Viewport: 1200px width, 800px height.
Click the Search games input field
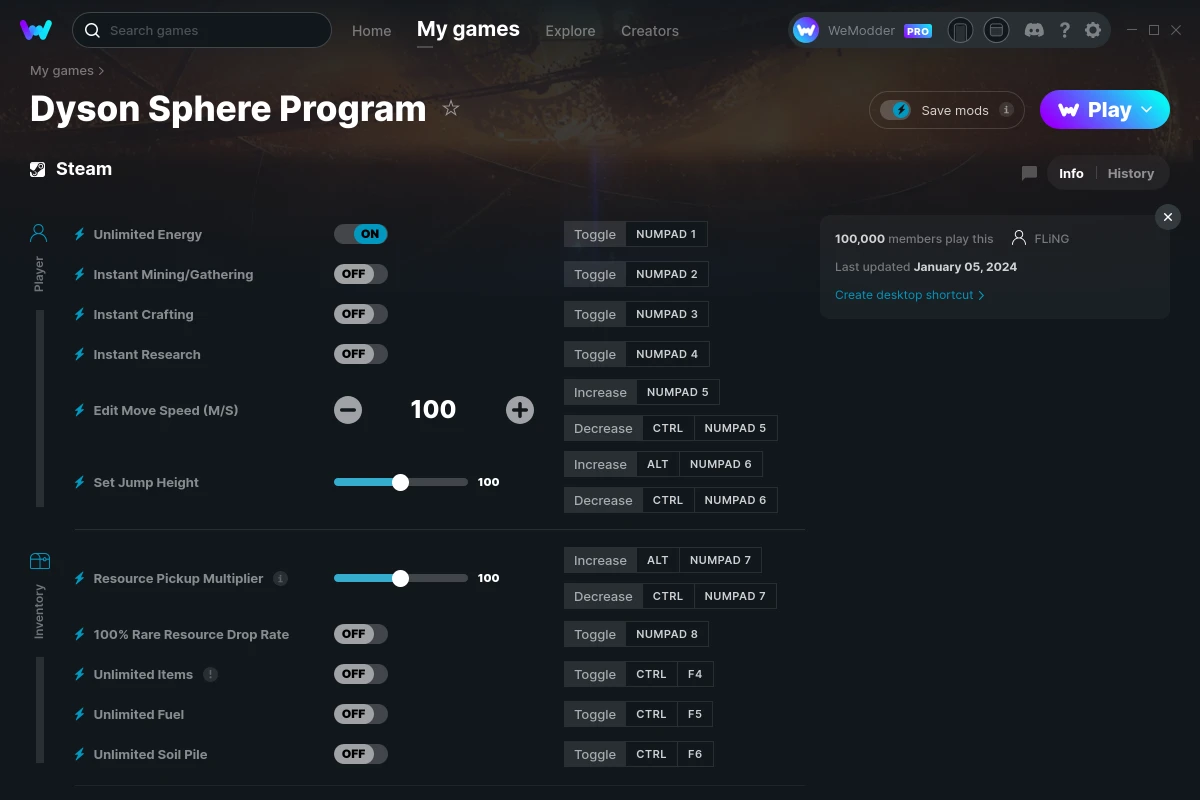coord(200,30)
